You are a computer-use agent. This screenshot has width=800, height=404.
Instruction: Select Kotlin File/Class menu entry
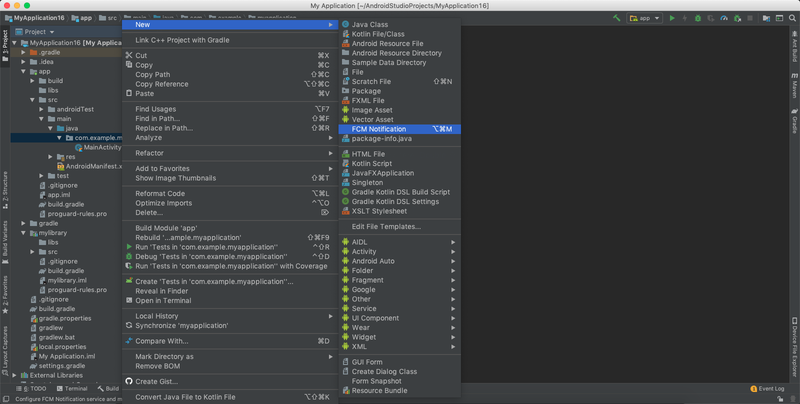pyautogui.click(x=378, y=34)
